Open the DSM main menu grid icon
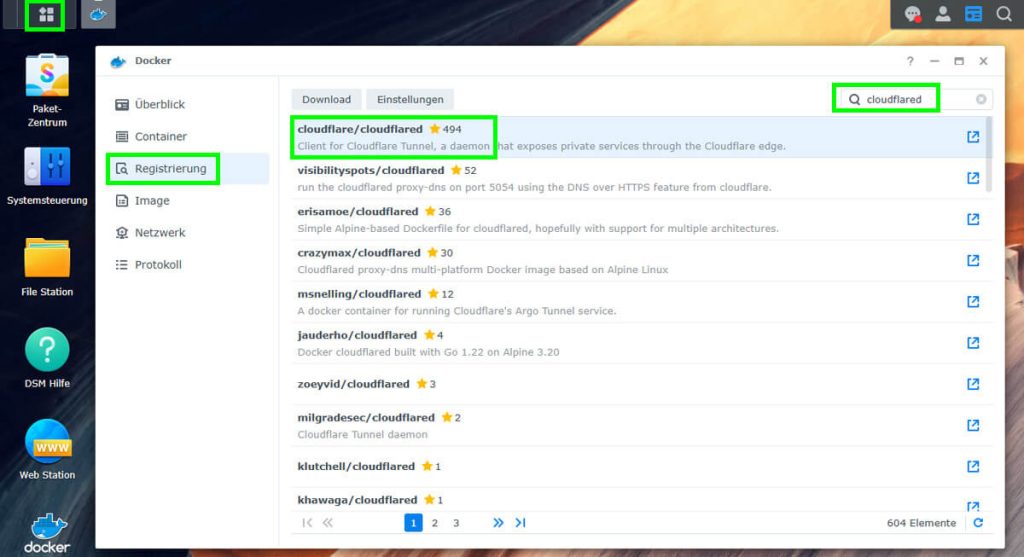Image resolution: width=1024 pixels, height=557 pixels. [45, 14]
